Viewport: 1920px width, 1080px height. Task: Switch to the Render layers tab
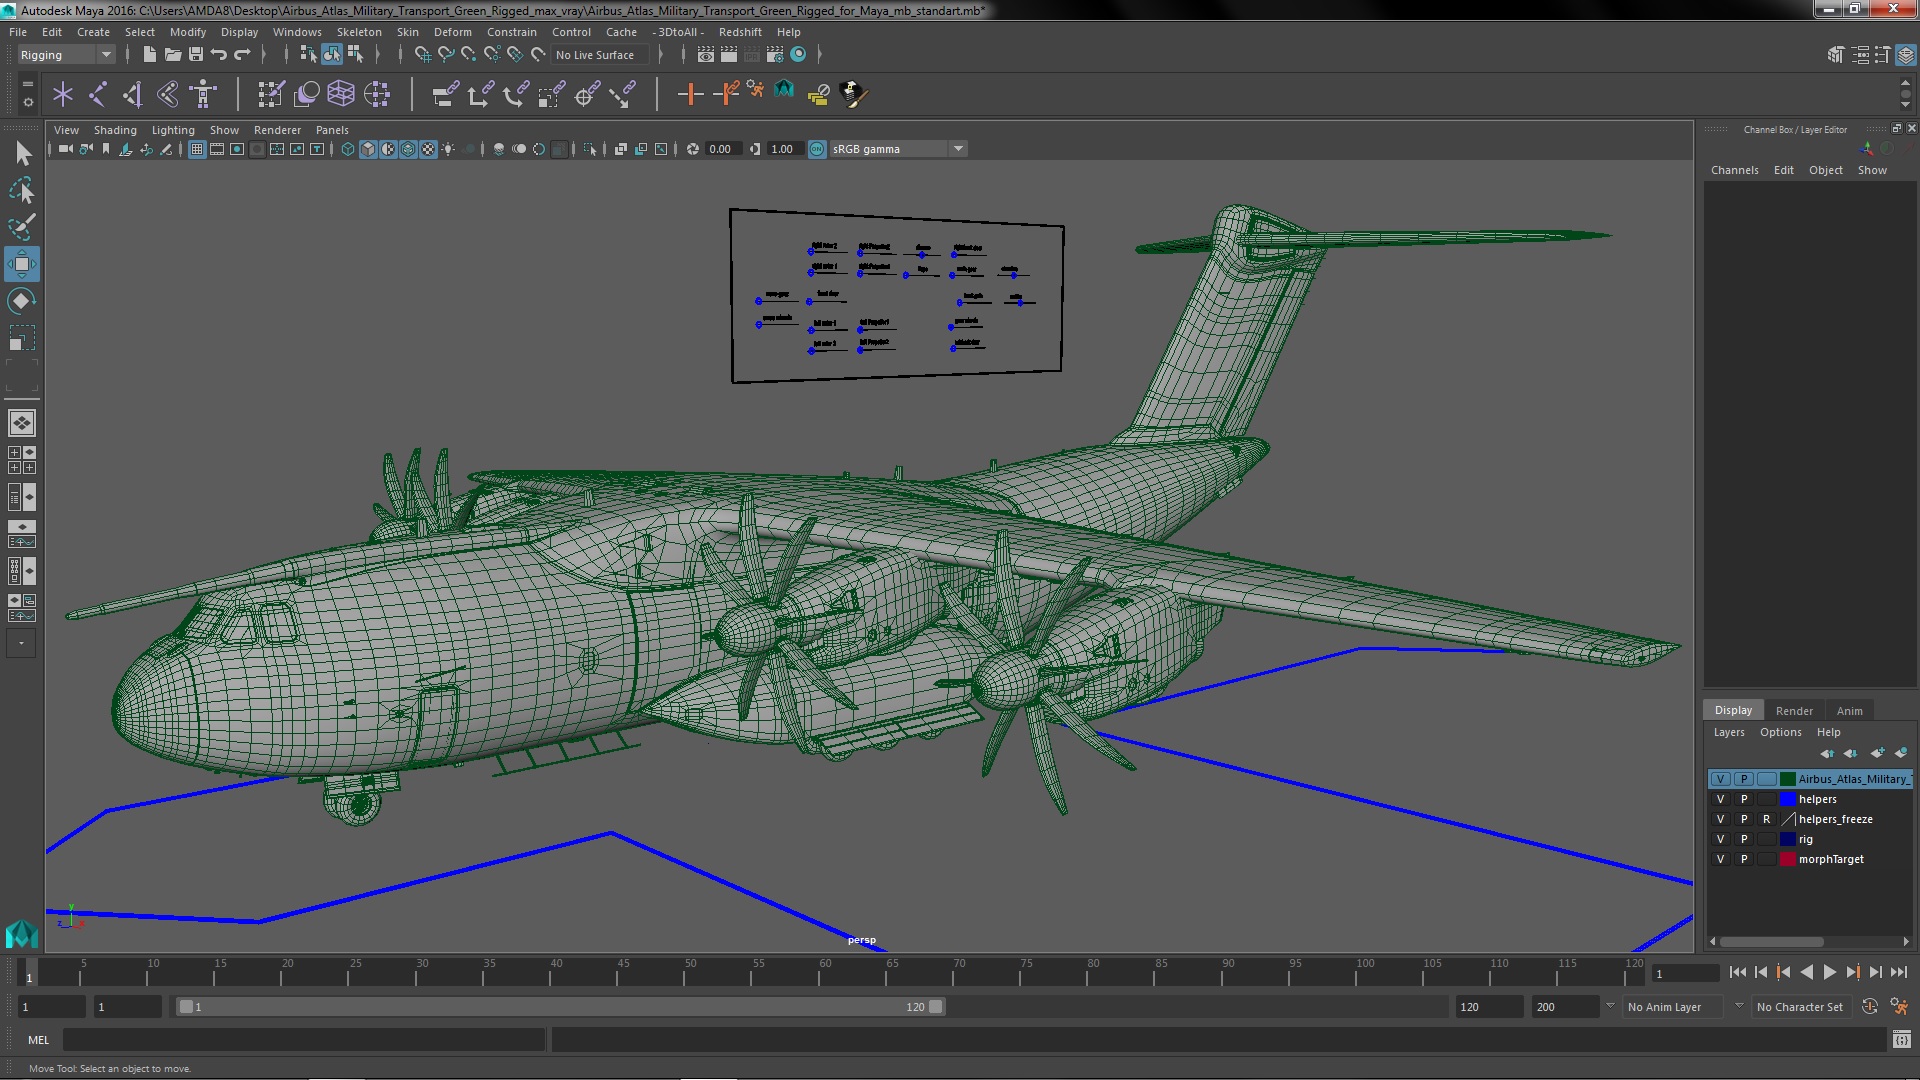[x=1794, y=711]
